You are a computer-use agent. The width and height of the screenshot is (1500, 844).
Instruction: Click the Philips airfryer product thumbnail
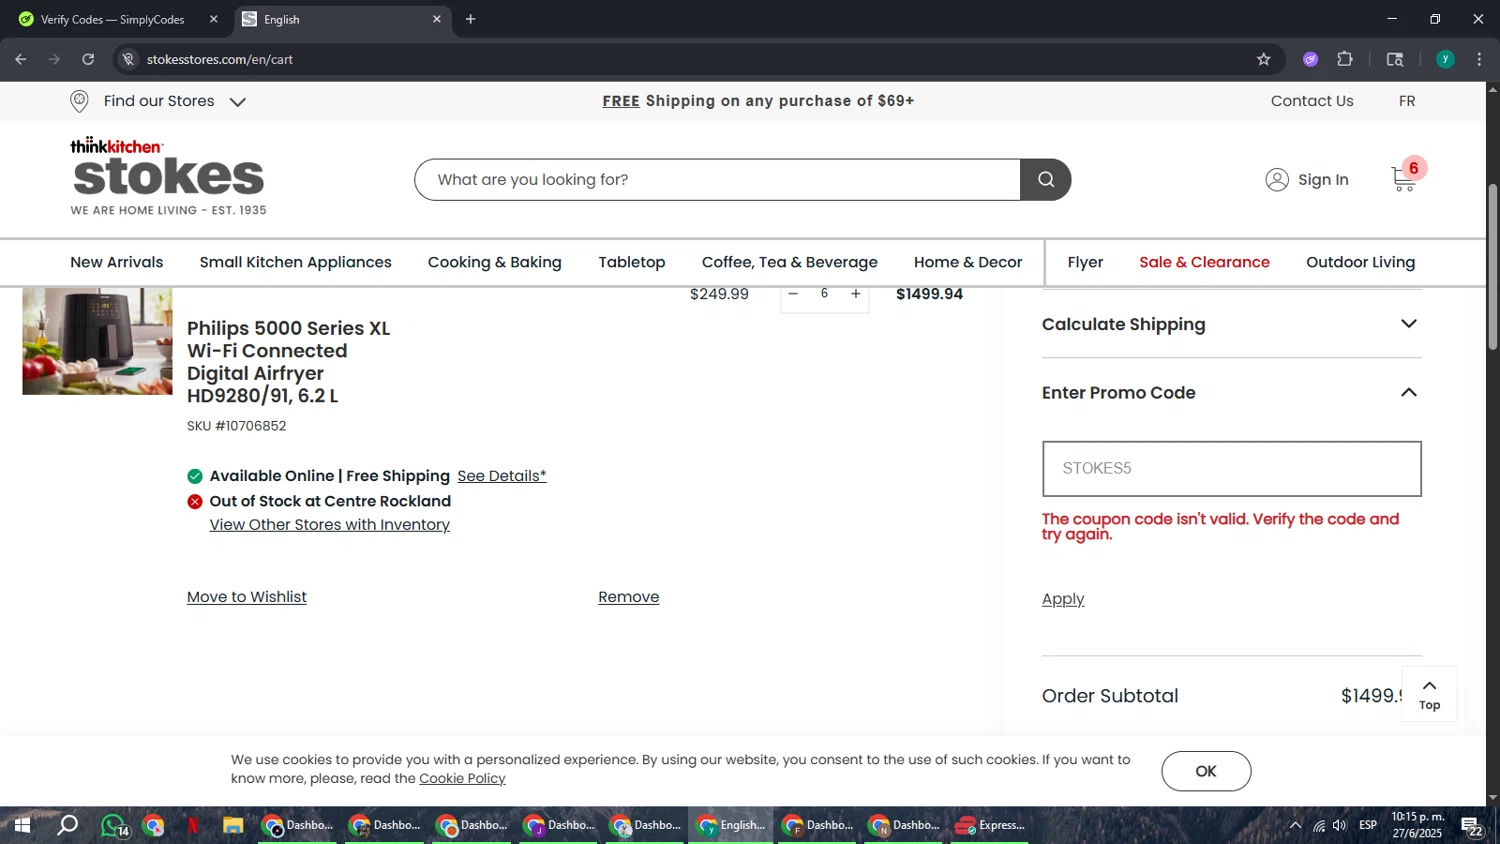point(97,340)
